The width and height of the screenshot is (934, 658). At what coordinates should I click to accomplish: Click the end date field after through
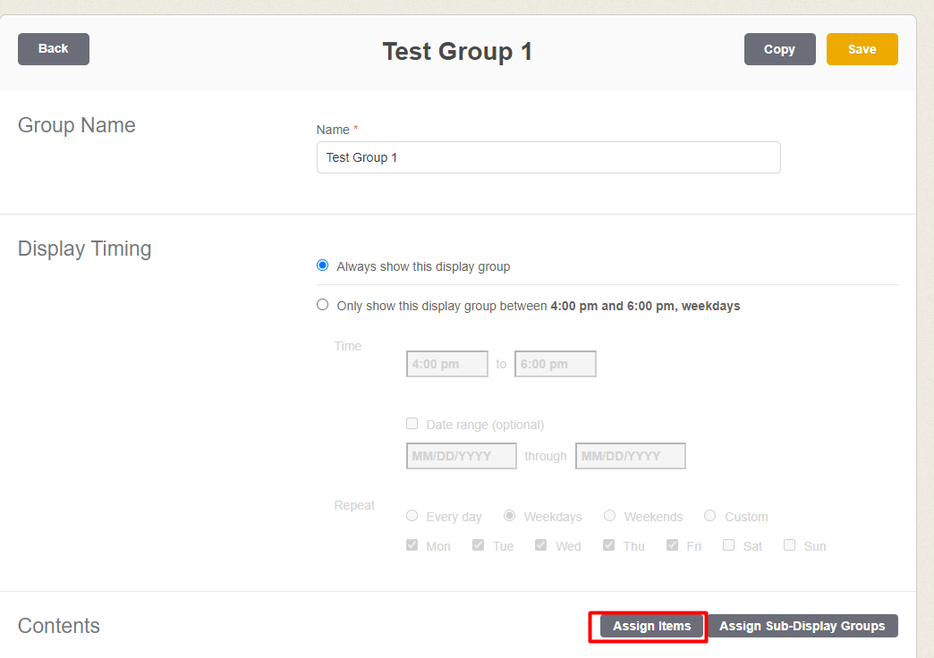tap(630, 456)
